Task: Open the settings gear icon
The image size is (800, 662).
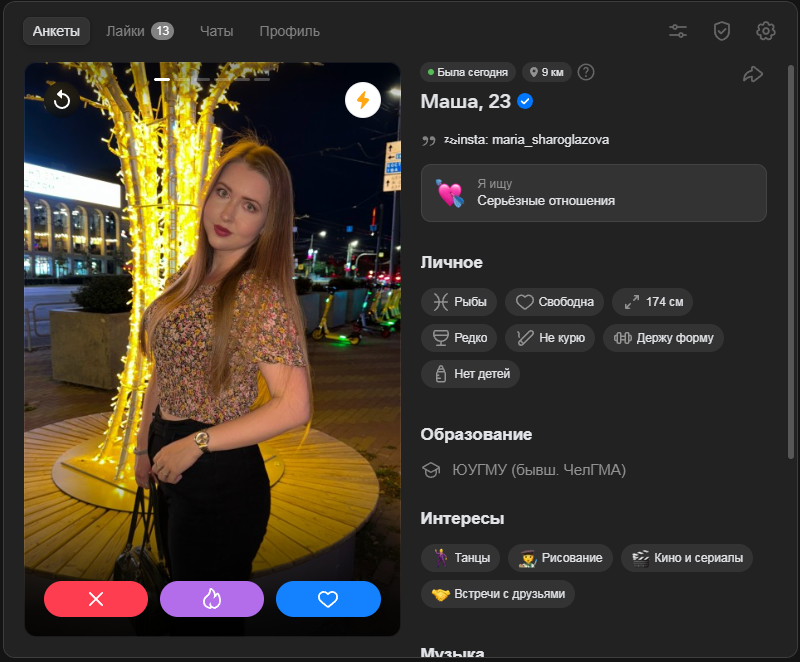Action: (765, 31)
